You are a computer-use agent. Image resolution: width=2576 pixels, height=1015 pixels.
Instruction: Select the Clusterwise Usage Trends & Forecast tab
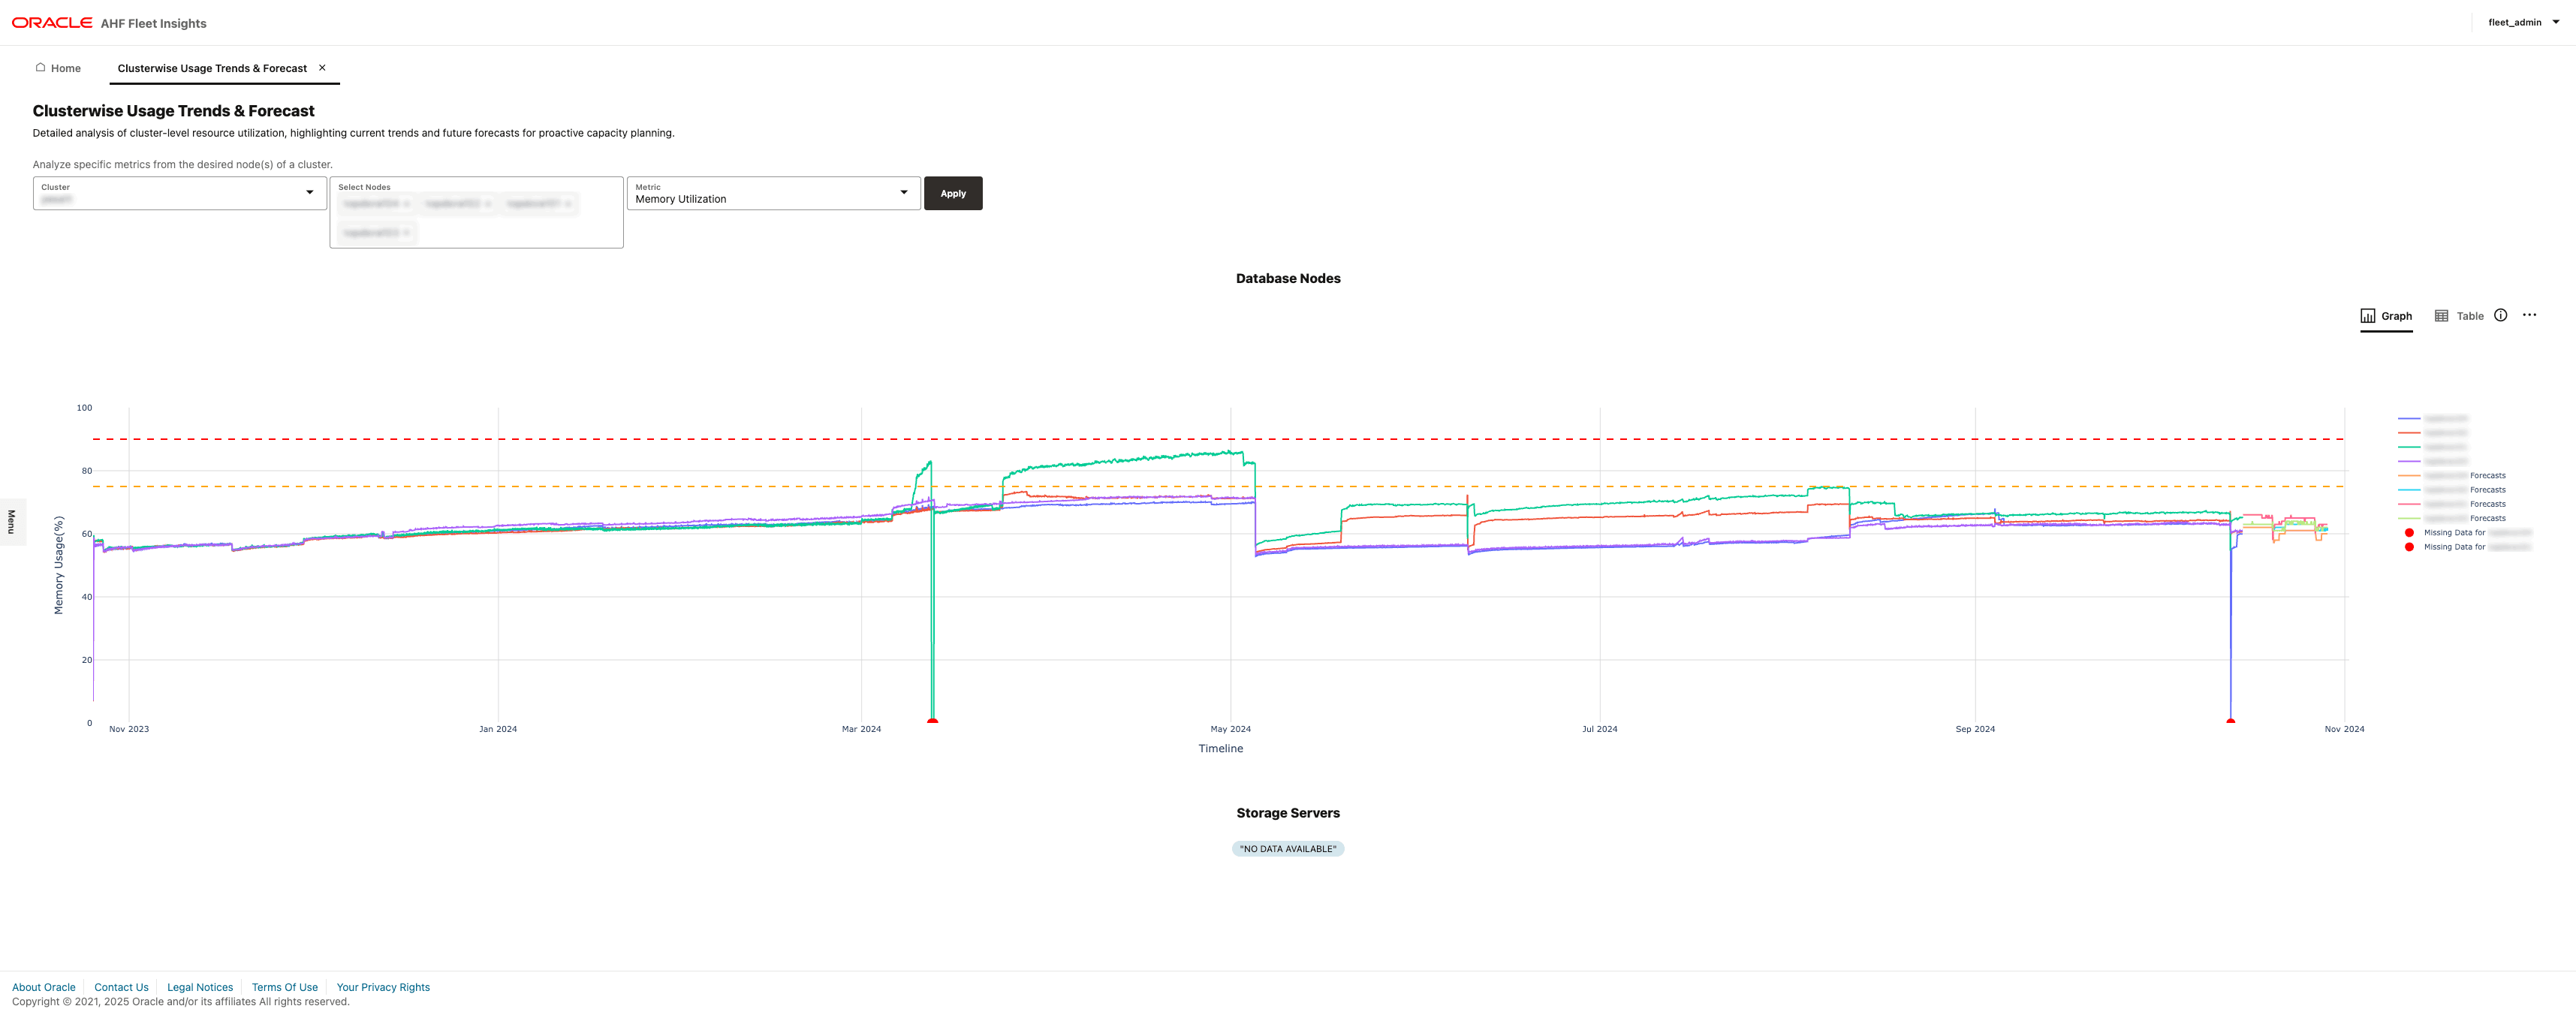coord(212,68)
